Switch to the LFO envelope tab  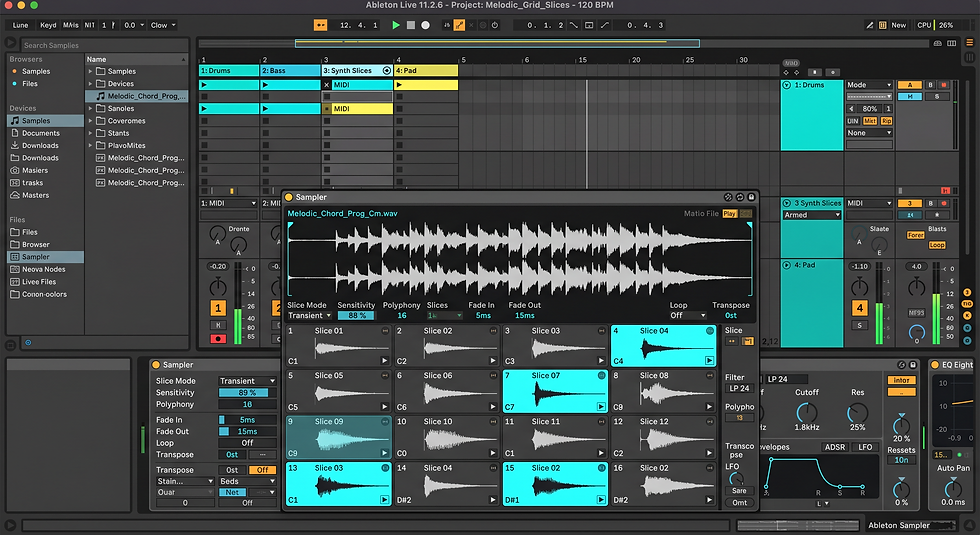[x=865, y=448]
